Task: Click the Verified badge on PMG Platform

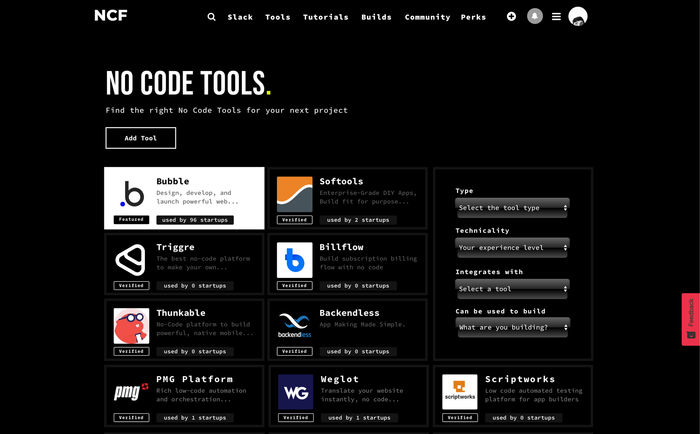Action: coord(131,417)
